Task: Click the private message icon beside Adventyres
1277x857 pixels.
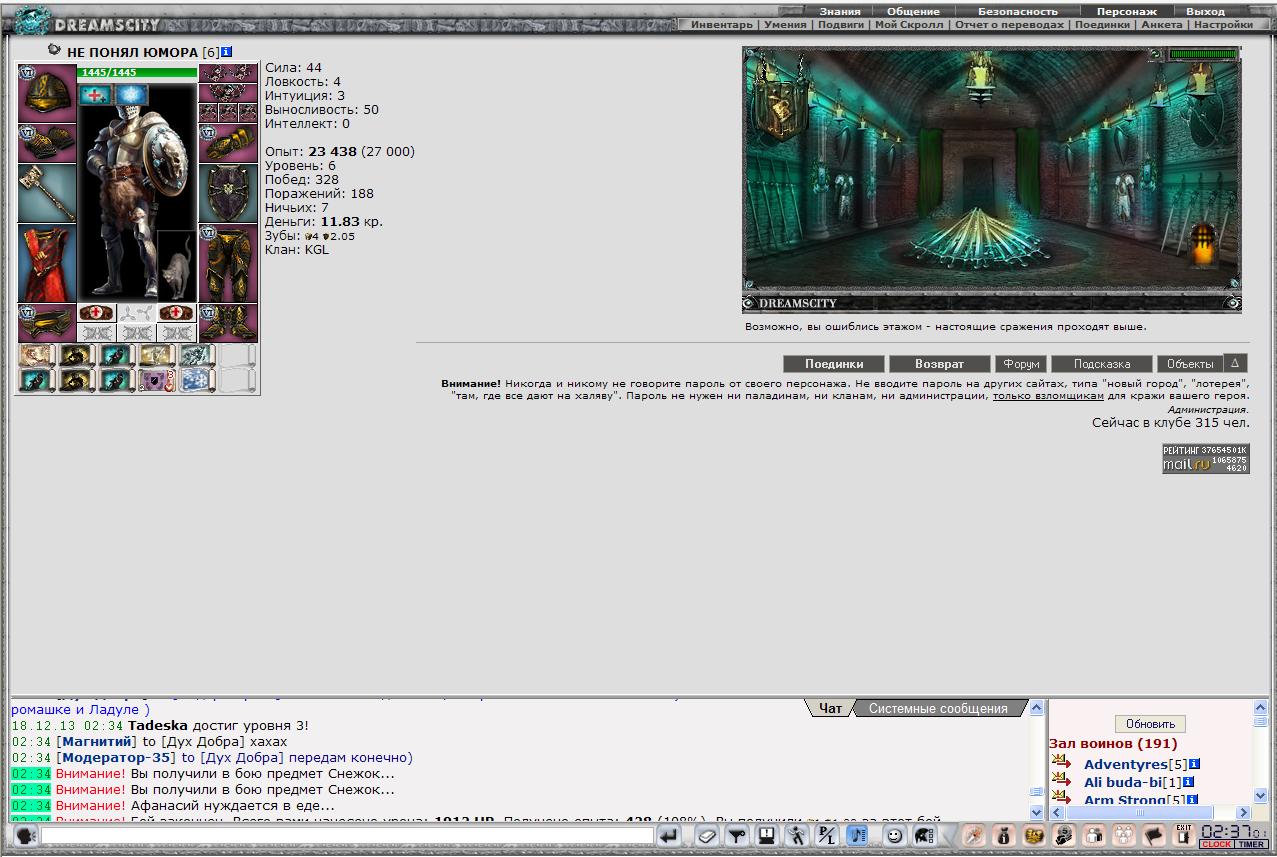Action: click(x=1061, y=763)
